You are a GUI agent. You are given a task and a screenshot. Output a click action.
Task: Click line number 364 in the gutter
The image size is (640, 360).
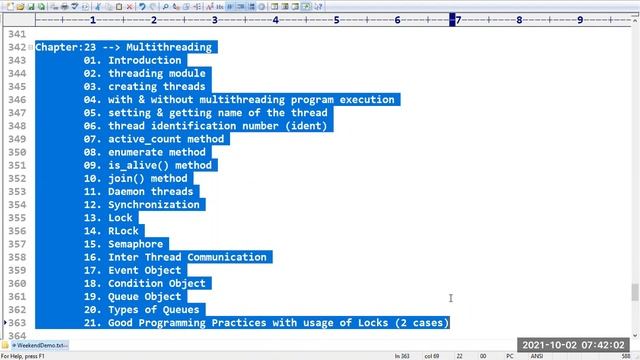(x=17, y=336)
